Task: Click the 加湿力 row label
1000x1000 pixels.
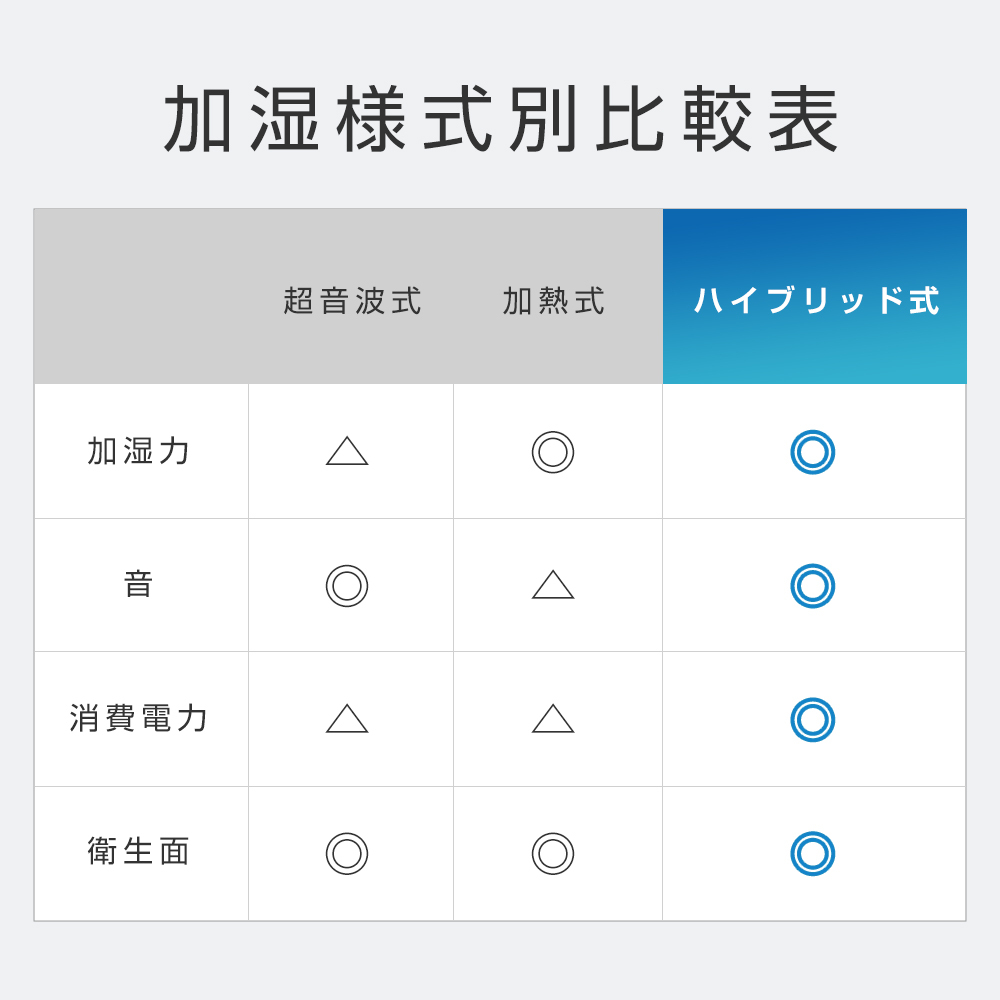Action: (140, 451)
